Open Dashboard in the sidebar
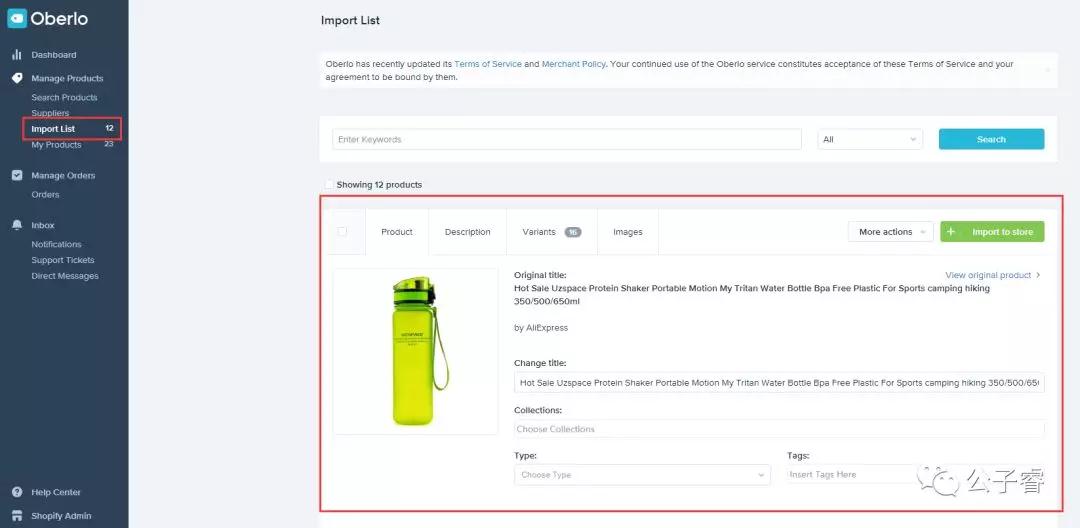This screenshot has height=528, width=1080. tap(54, 55)
